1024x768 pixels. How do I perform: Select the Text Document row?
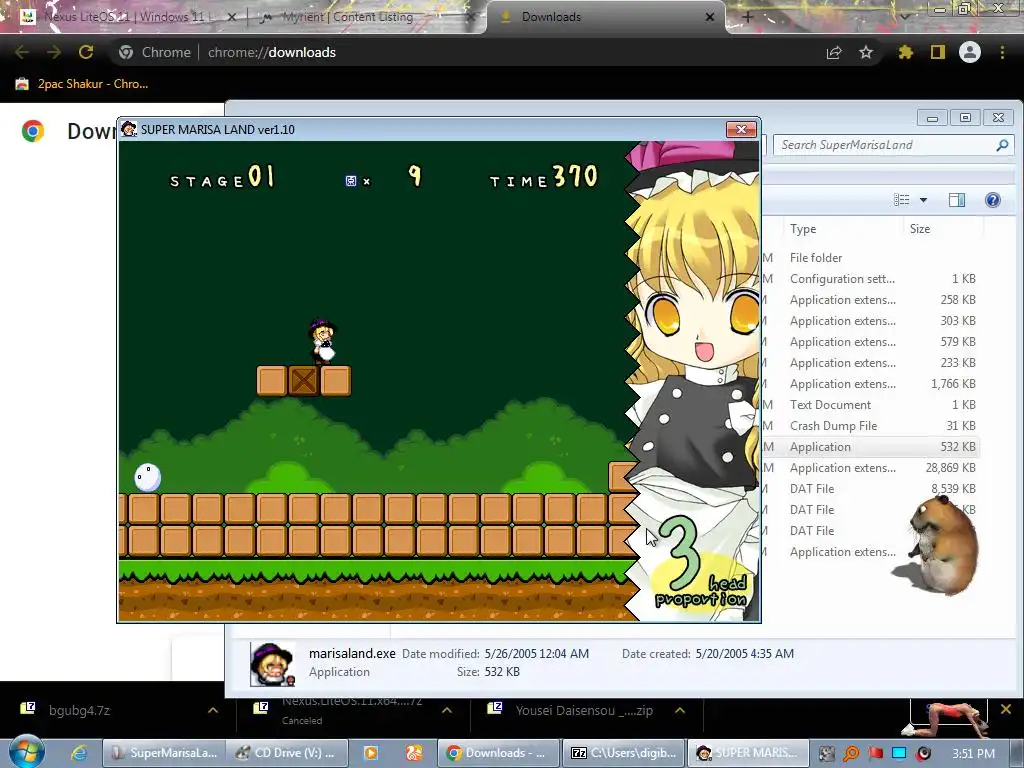[871, 405]
